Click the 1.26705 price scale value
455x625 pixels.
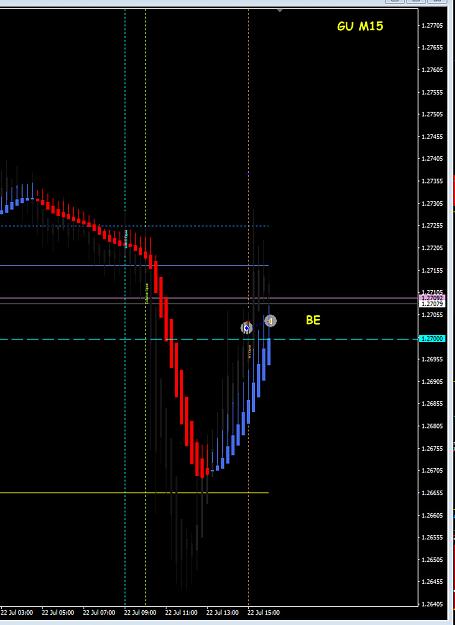coord(432,470)
